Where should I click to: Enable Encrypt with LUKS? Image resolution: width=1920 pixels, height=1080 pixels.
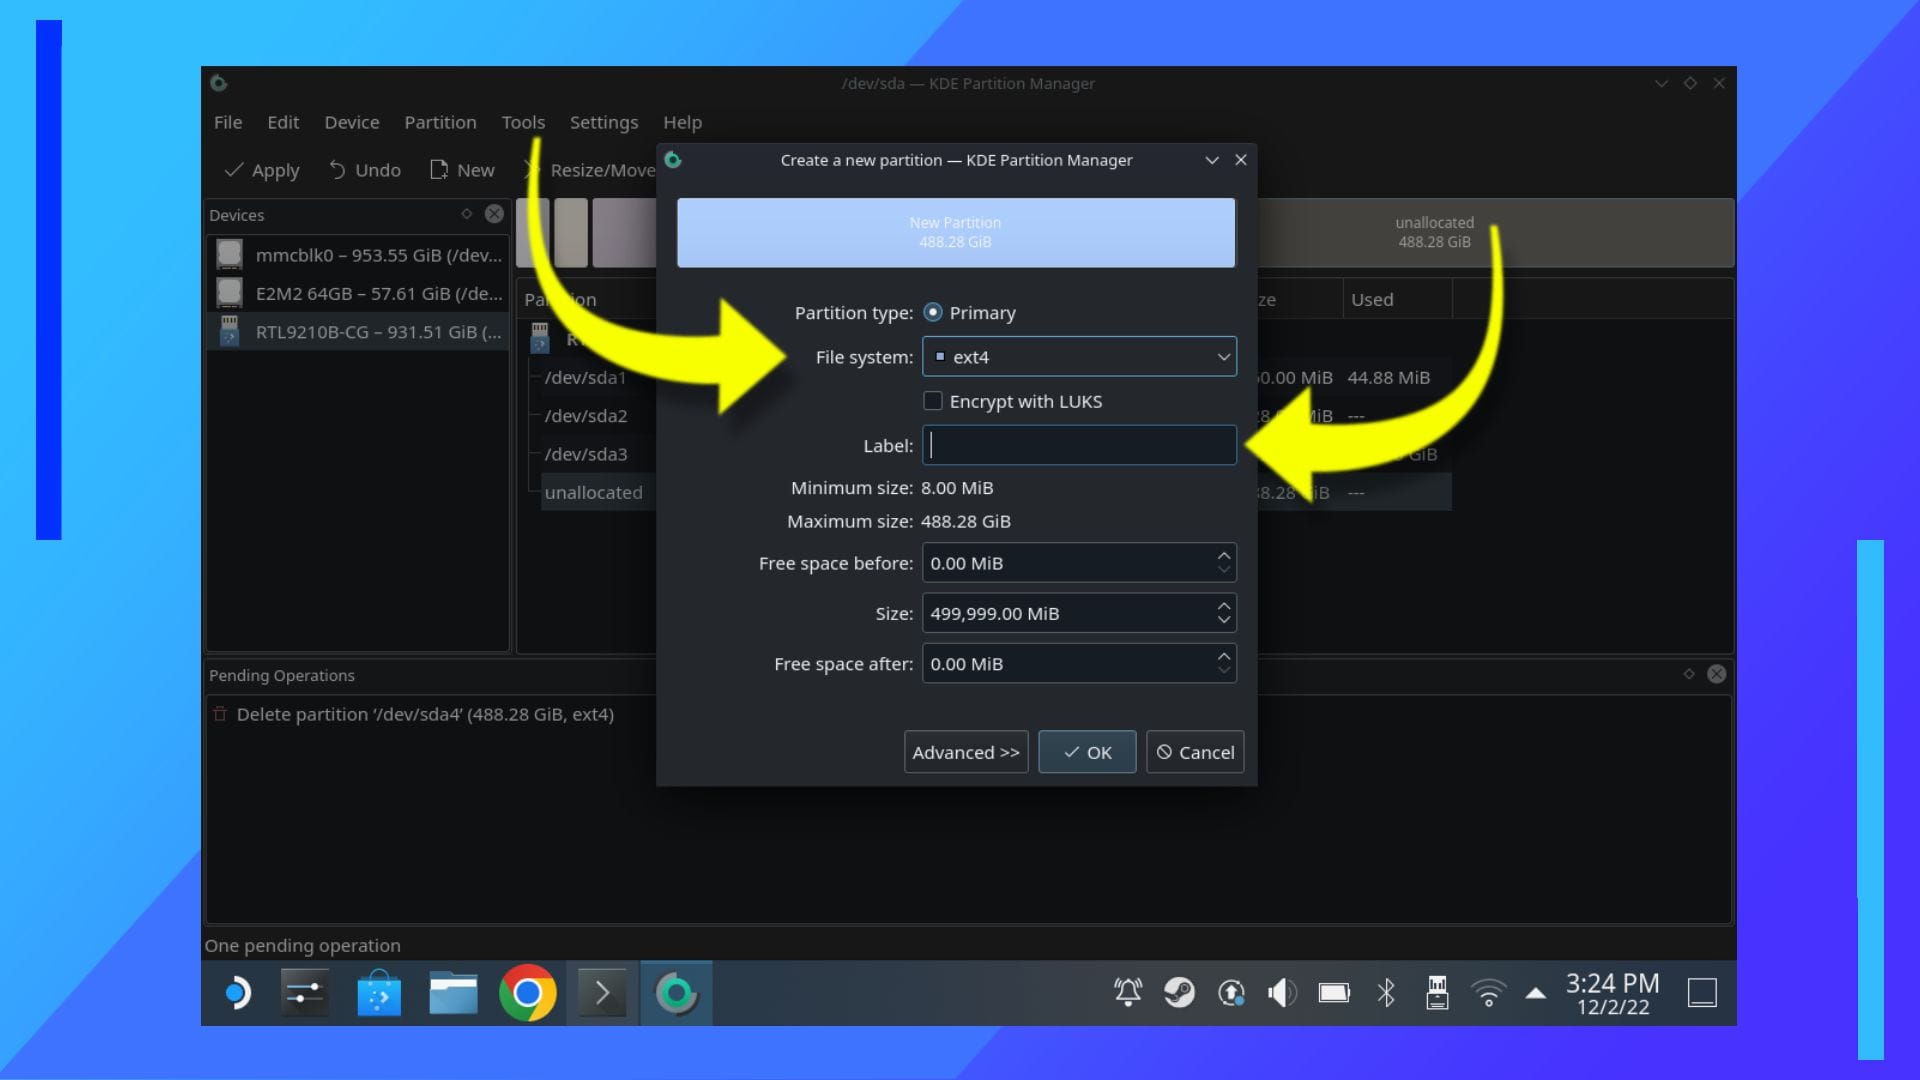point(932,401)
